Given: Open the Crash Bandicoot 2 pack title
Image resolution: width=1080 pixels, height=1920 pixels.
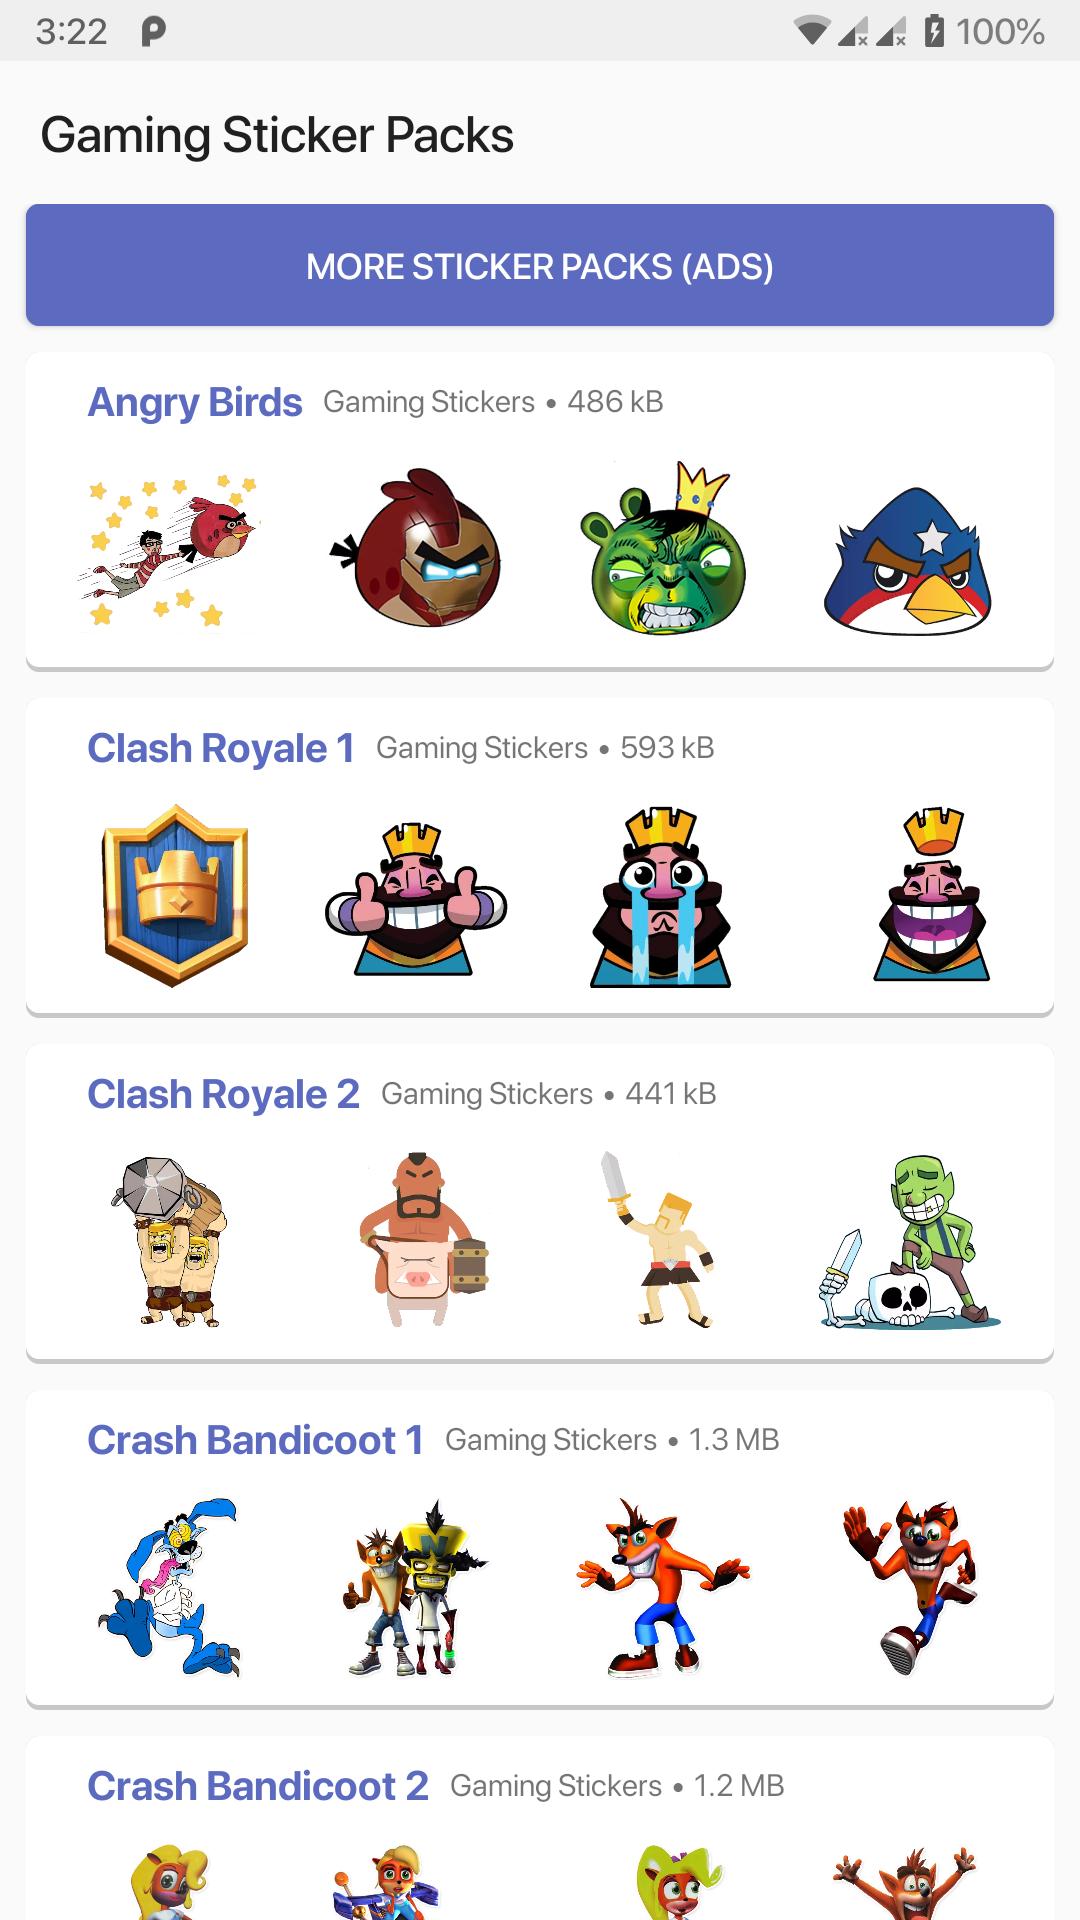Looking at the screenshot, I should coord(258,1786).
